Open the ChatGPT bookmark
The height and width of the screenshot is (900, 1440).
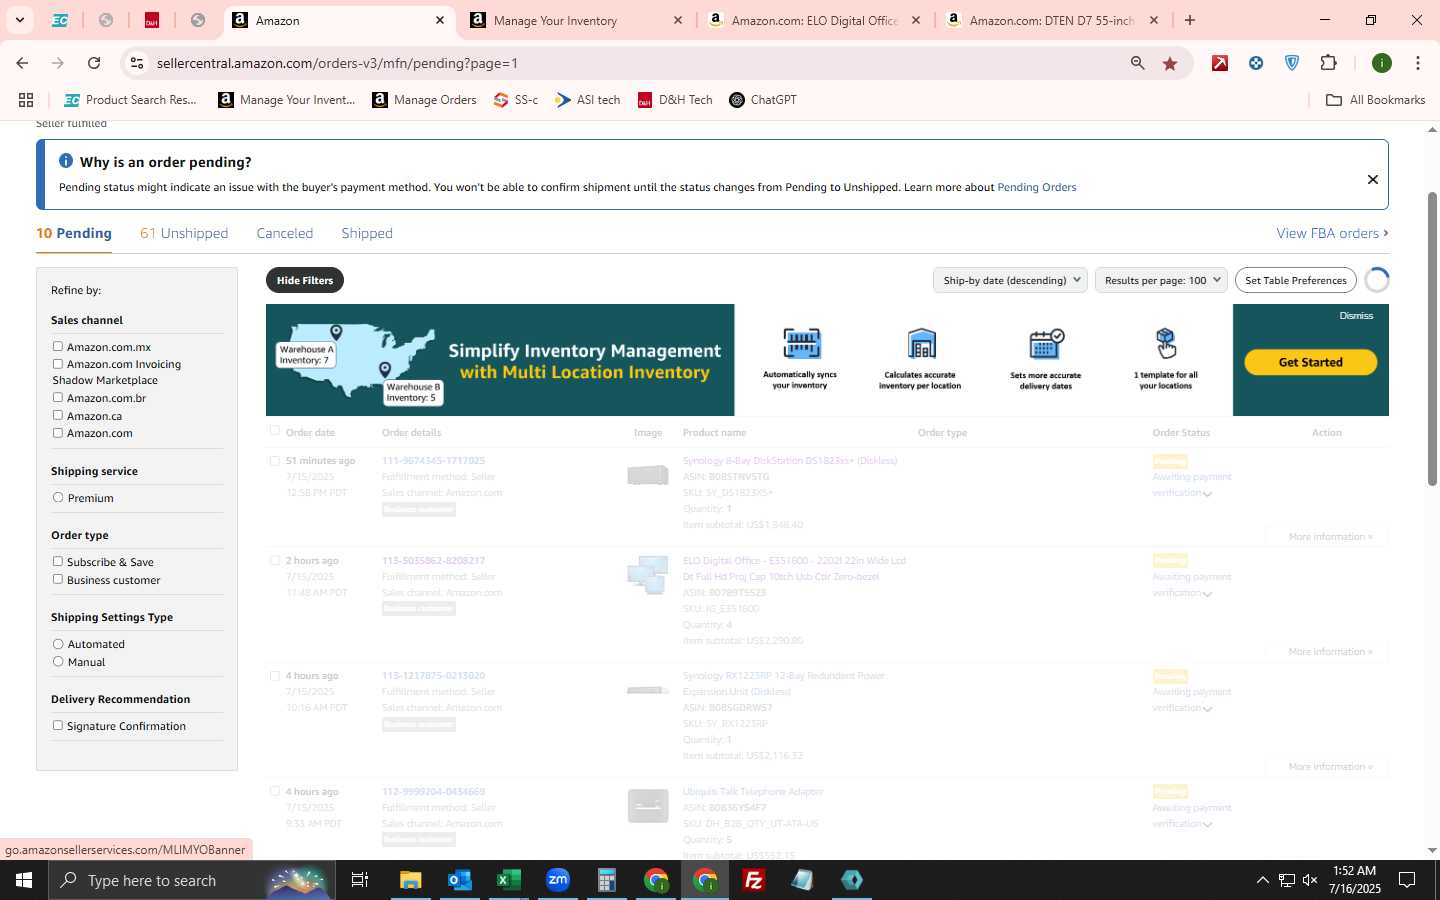click(763, 100)
